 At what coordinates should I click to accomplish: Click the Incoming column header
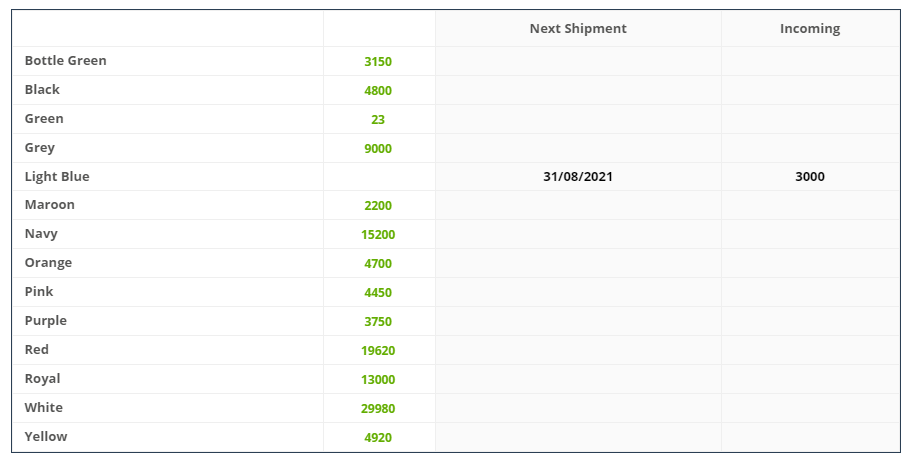click(x=810, y=28)
